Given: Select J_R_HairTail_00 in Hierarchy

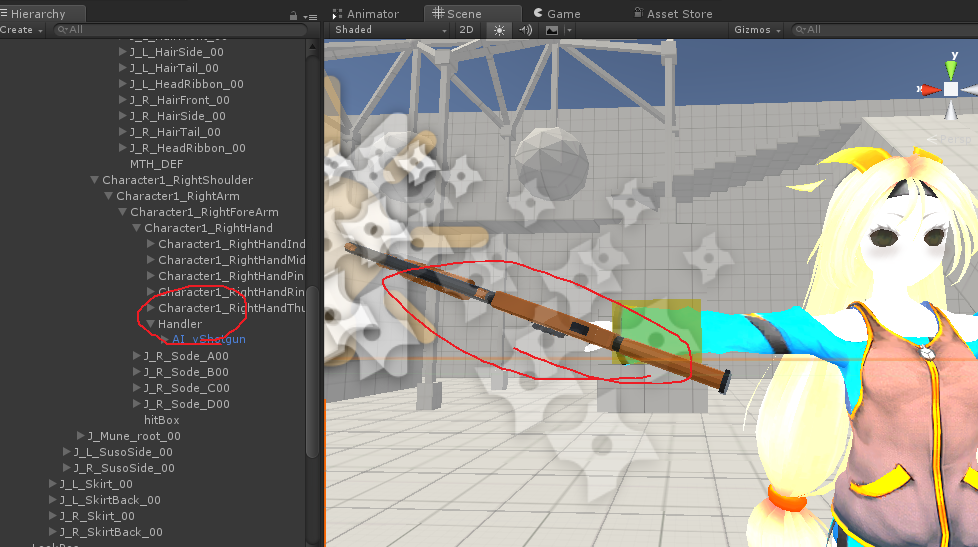Looking at the screenshot, I should 175,132.
